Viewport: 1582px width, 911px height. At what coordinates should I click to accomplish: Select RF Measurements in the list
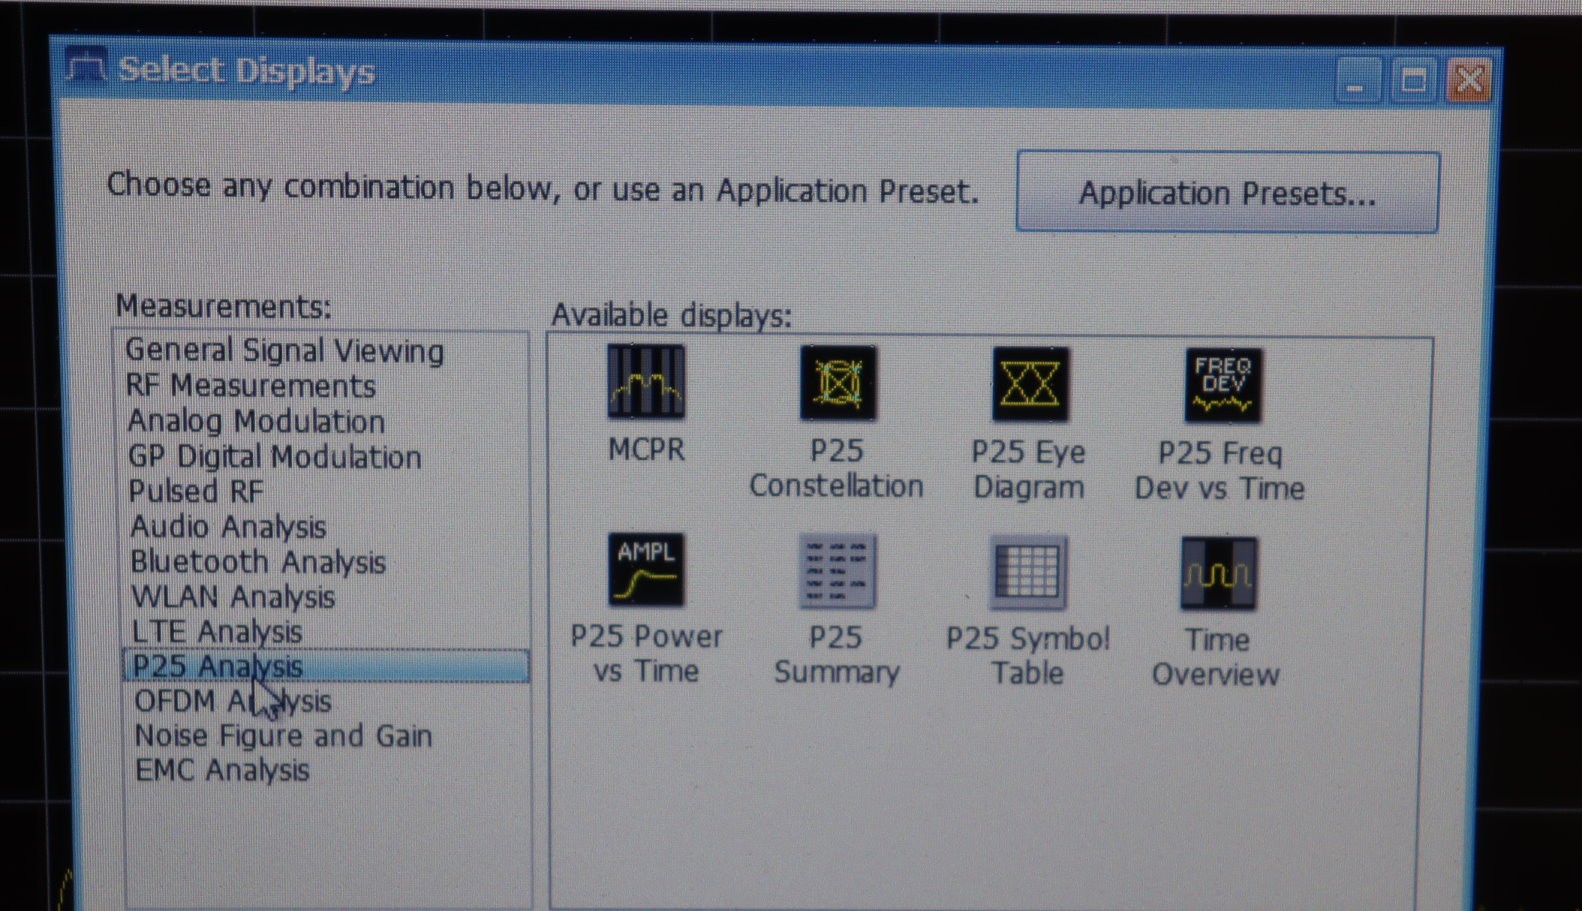click(251, 386)
